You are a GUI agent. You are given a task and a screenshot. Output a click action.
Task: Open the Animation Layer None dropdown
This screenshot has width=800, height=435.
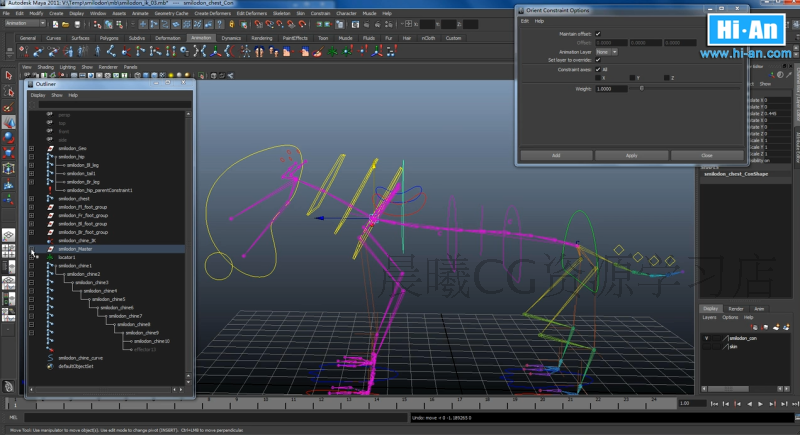pyautogui.click(x=607, y=52)
